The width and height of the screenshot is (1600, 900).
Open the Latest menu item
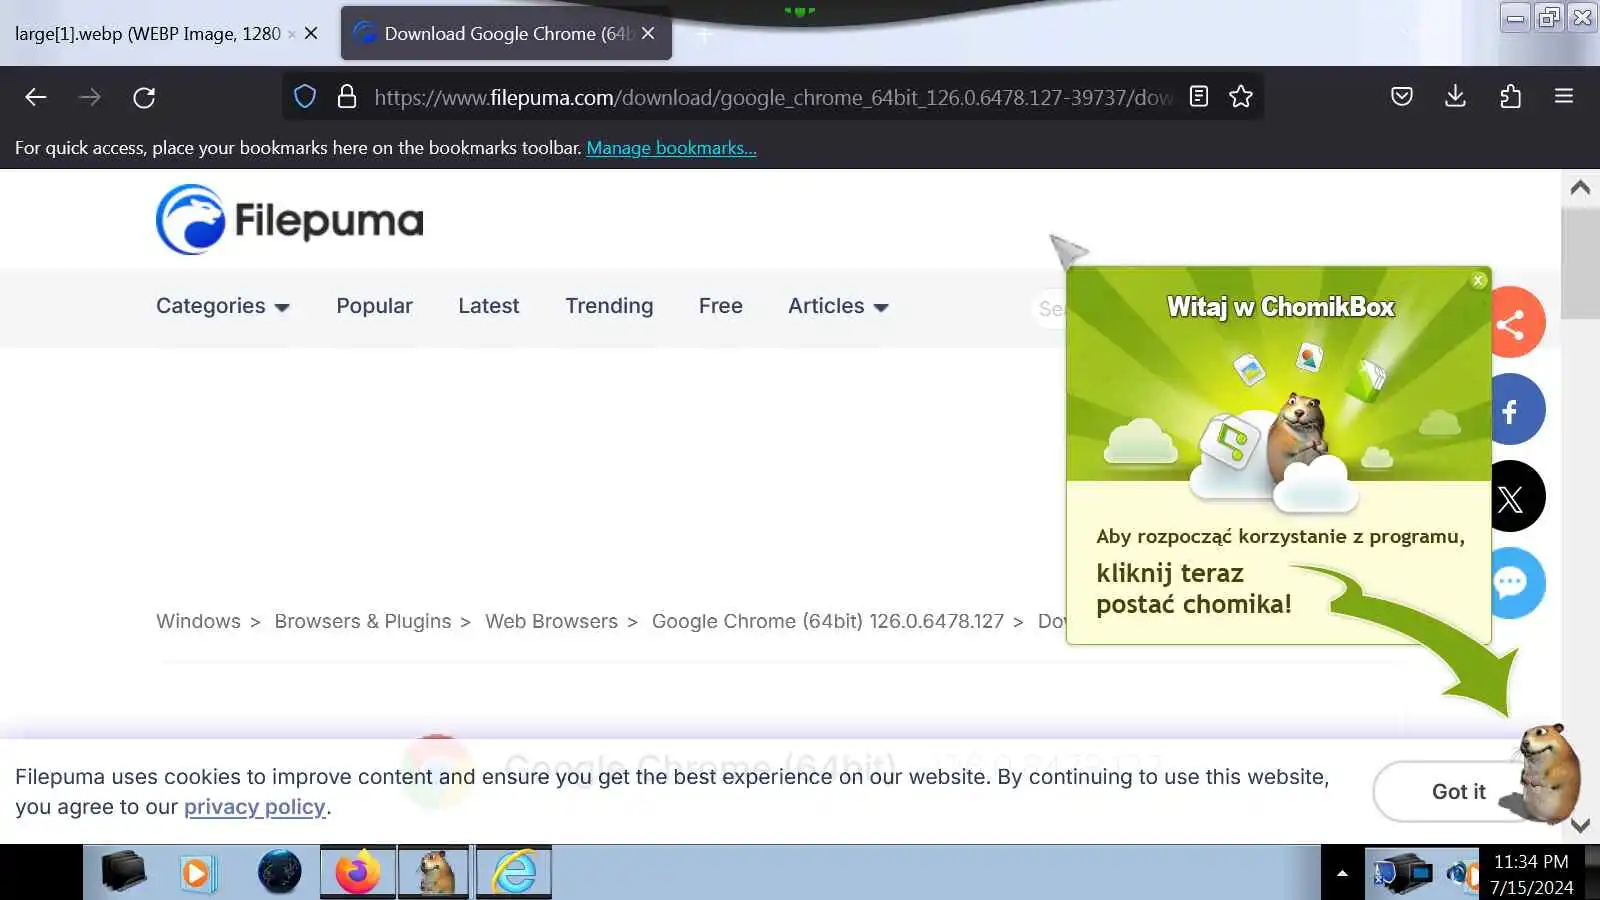488,306
